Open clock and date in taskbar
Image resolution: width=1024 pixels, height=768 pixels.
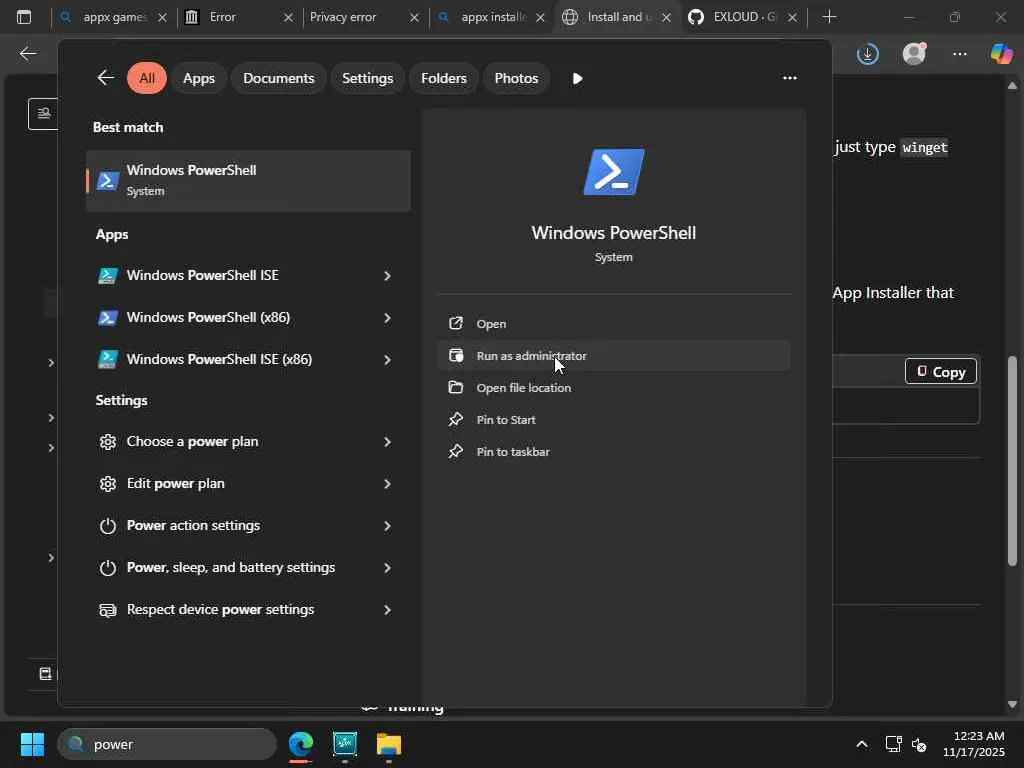974,744
